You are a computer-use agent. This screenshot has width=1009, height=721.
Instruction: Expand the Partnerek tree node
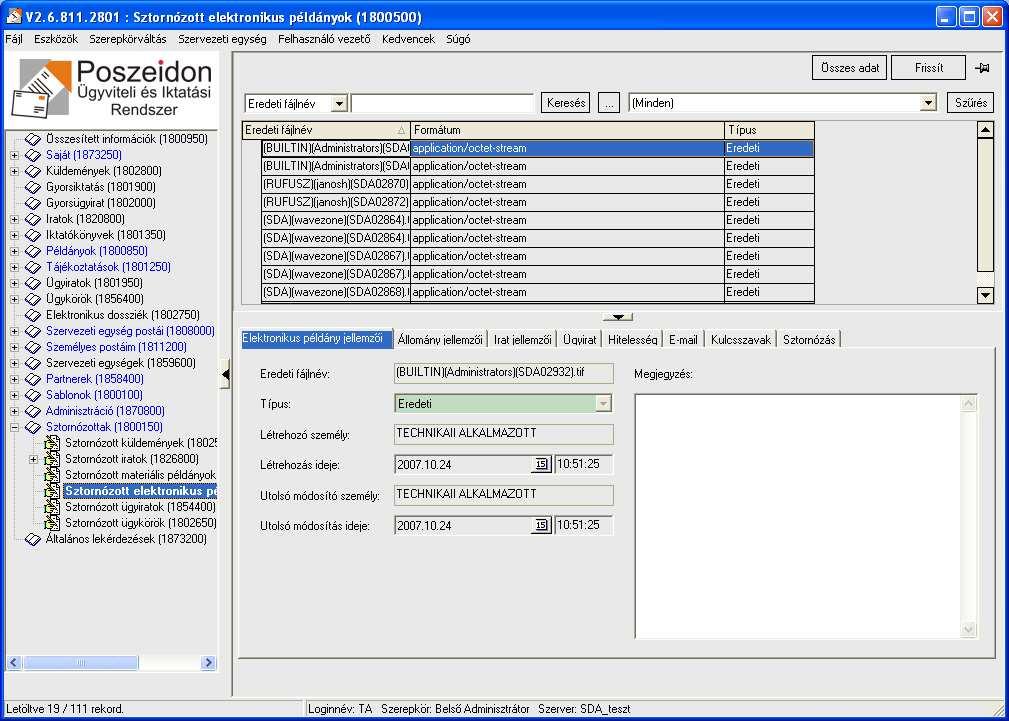tap(14, 379)
